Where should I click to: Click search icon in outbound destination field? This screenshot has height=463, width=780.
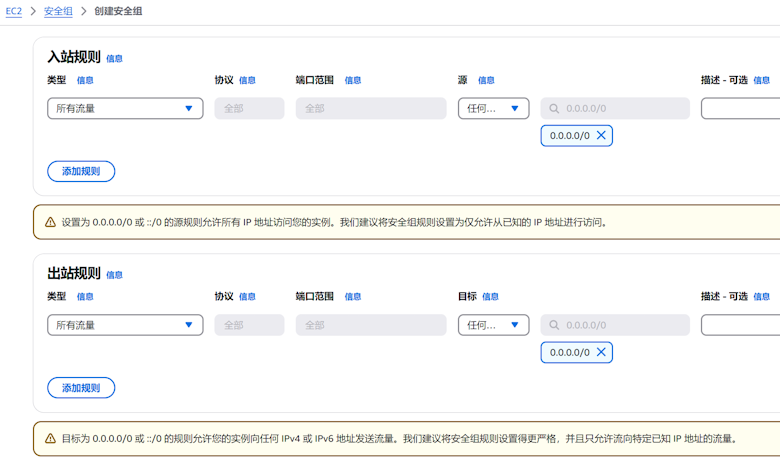555,326
